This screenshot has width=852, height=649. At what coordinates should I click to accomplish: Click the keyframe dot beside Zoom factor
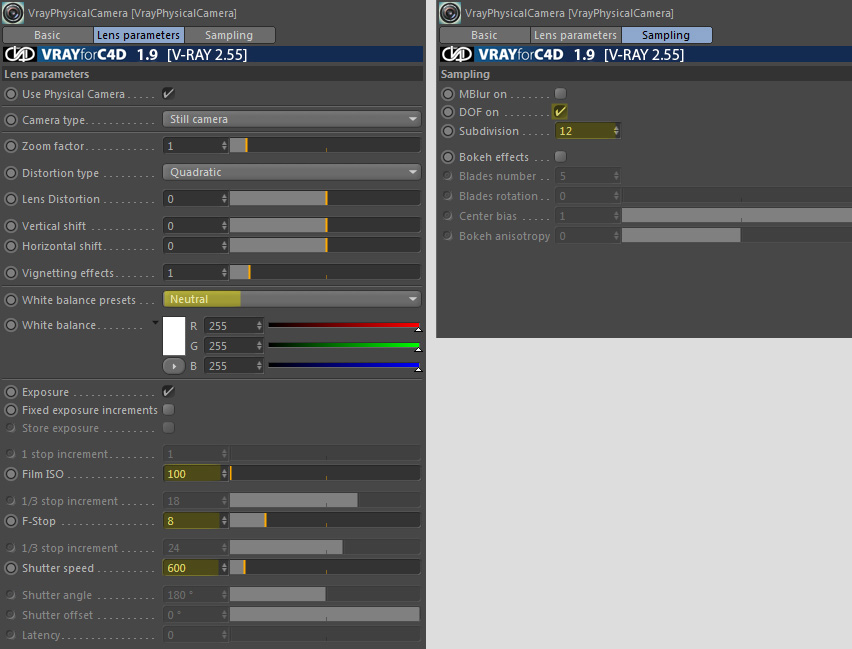[11, 146]
